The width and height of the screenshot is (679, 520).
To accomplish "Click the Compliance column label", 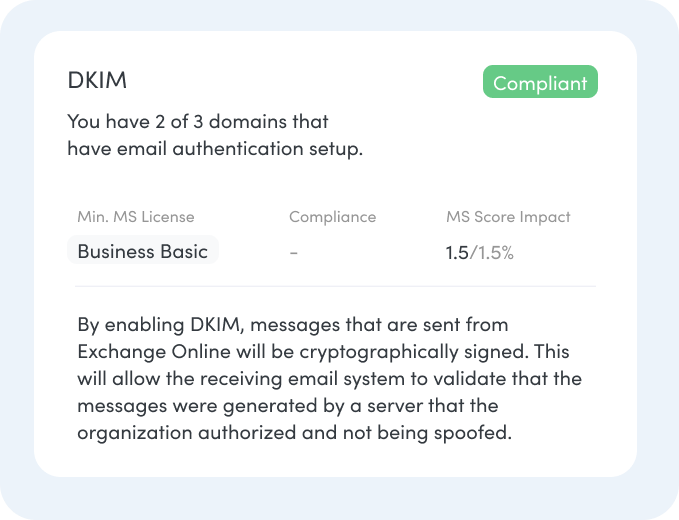I will [332, 216].
